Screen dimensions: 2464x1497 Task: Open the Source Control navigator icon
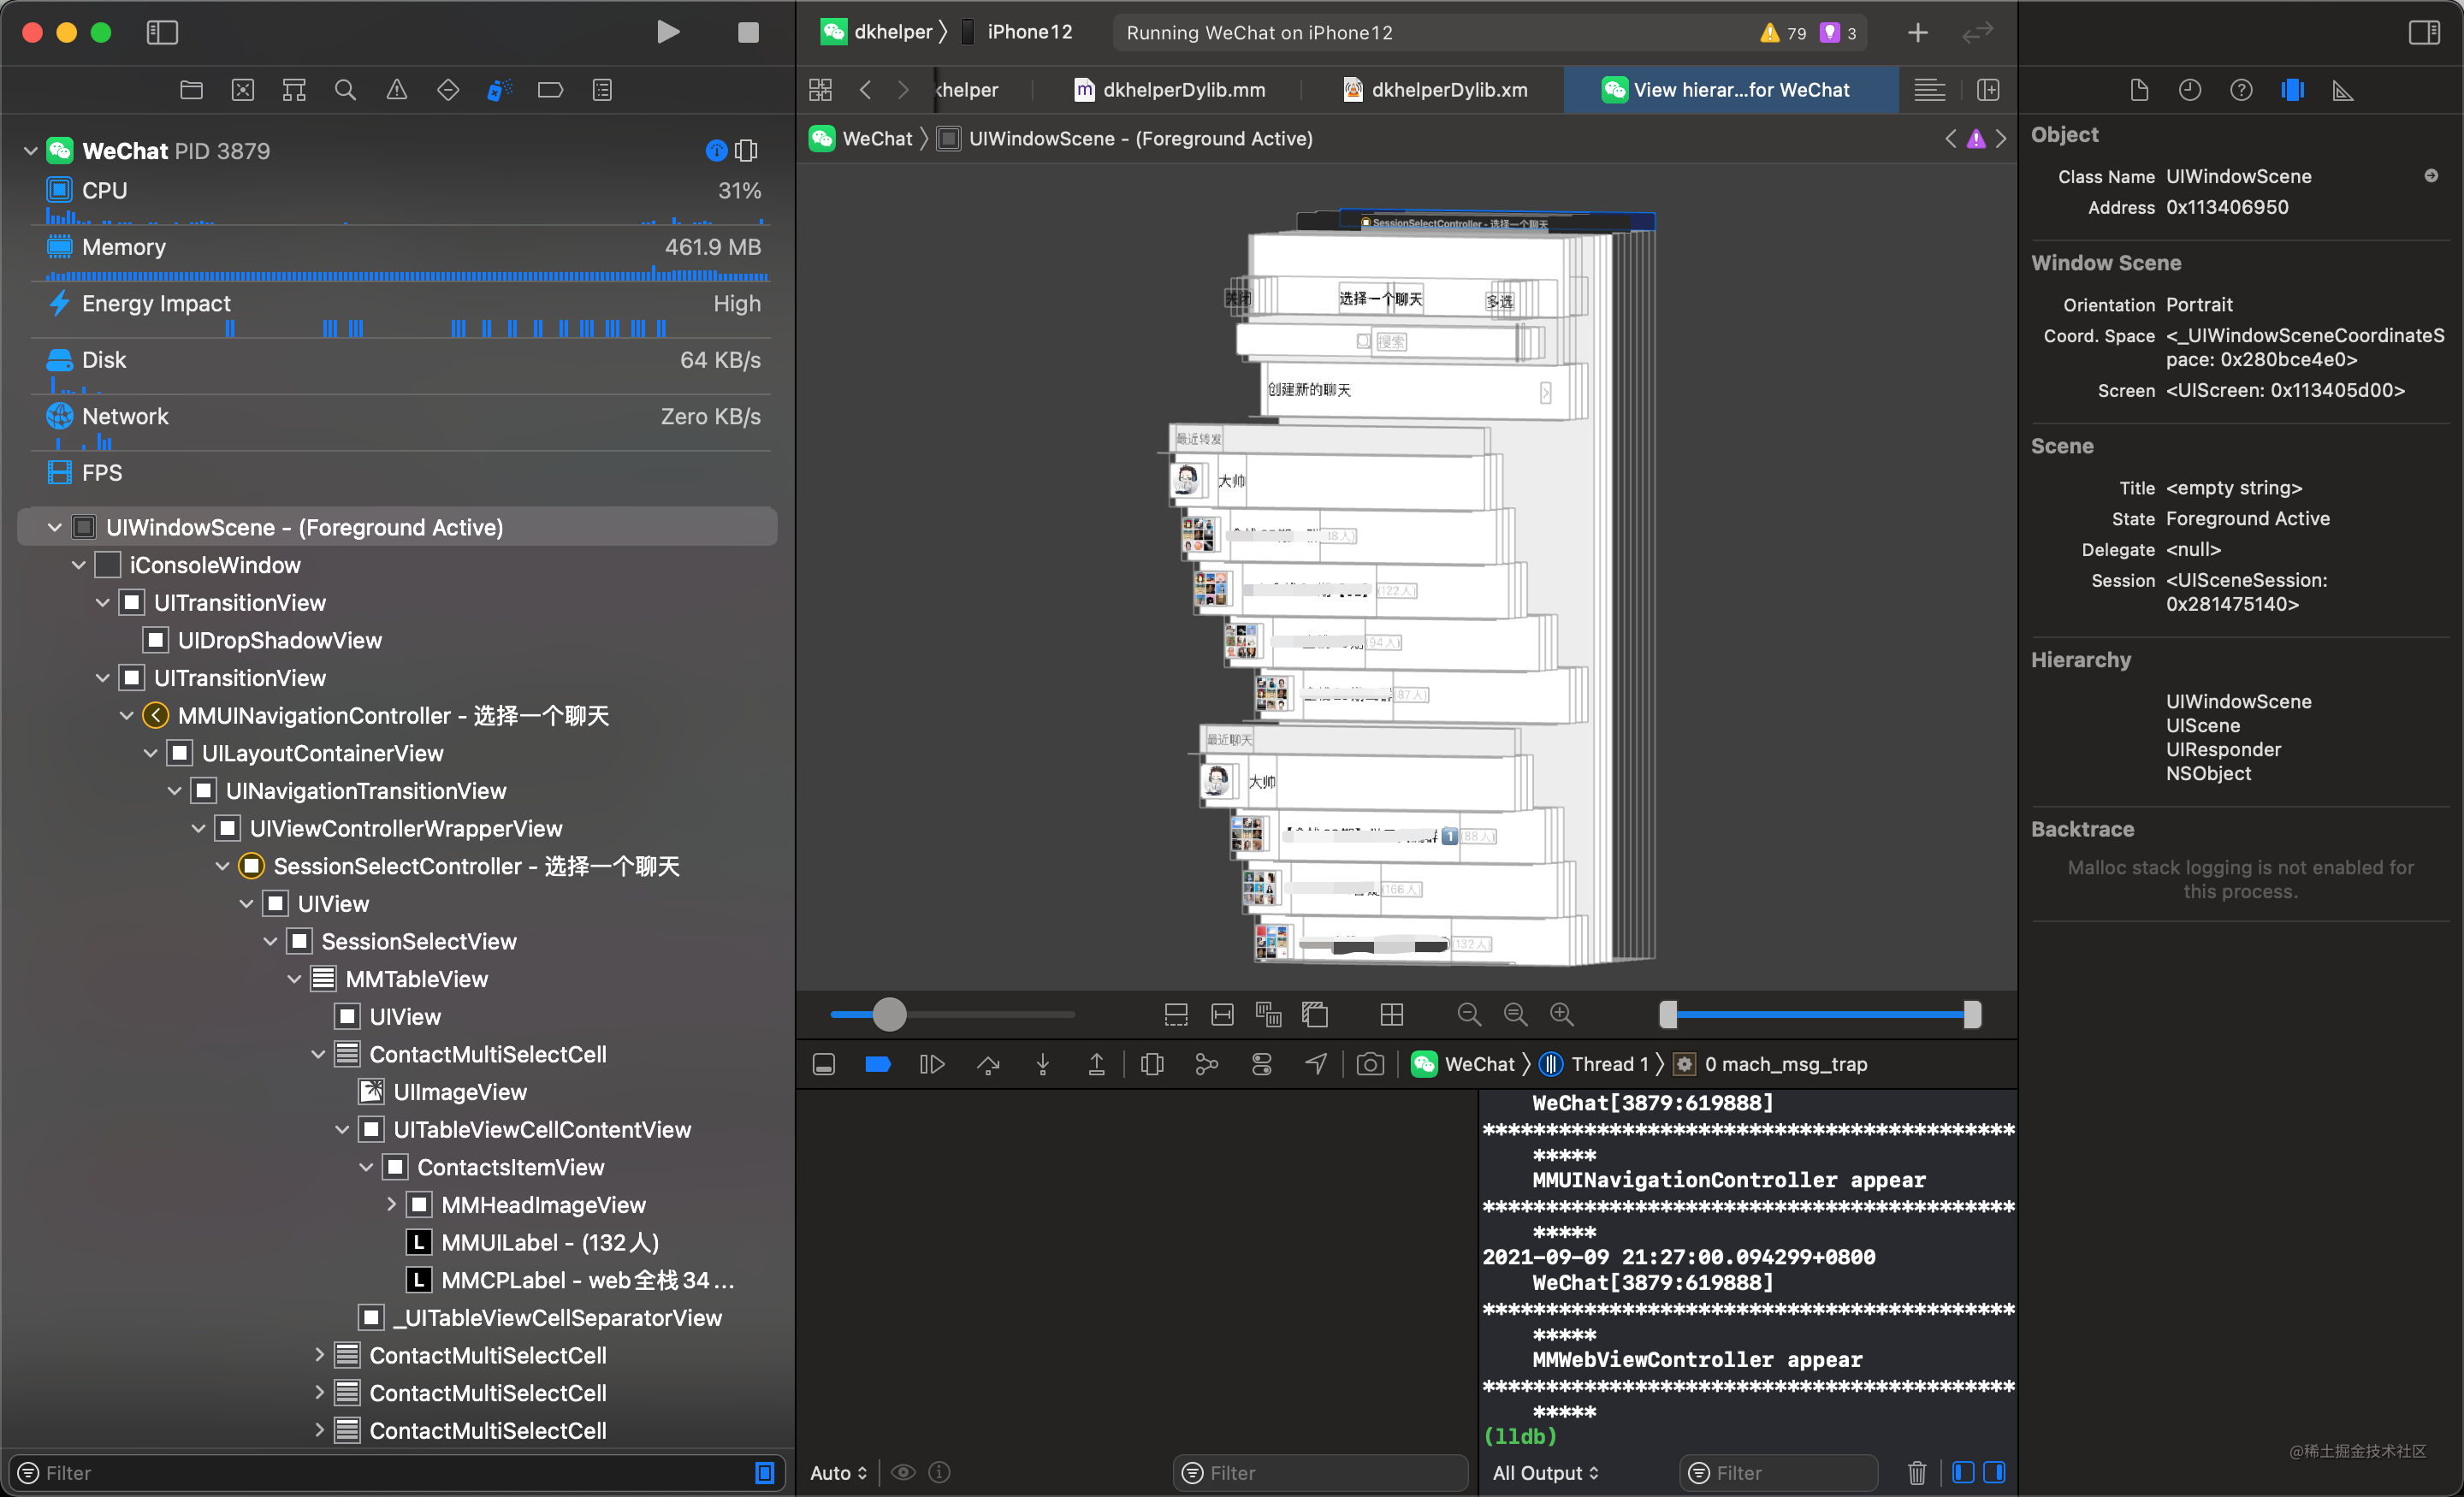click(x=243, y=90)
